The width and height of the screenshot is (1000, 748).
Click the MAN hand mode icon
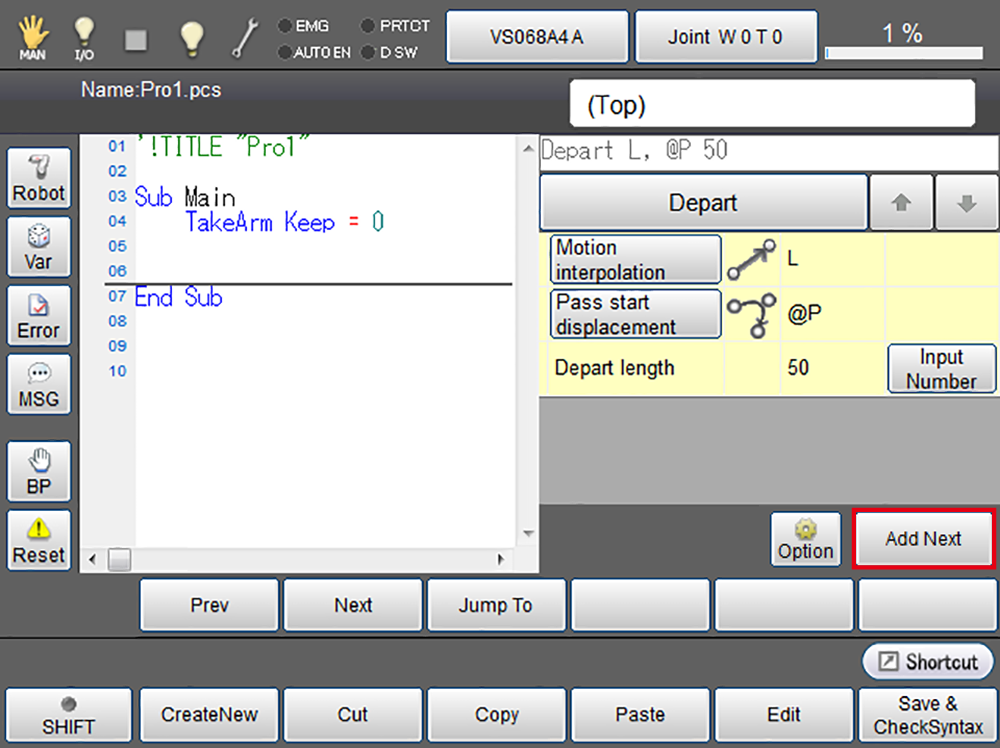click(33, 37)
